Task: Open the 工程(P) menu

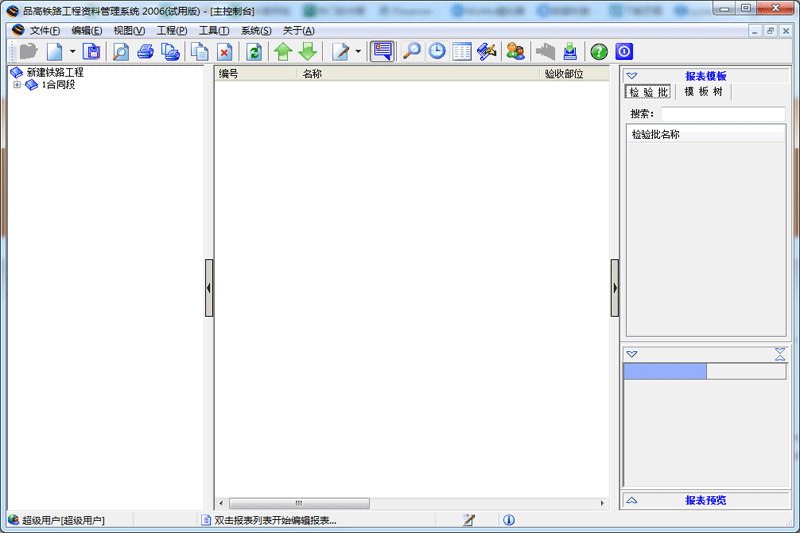Action: (x=171, y=31)
